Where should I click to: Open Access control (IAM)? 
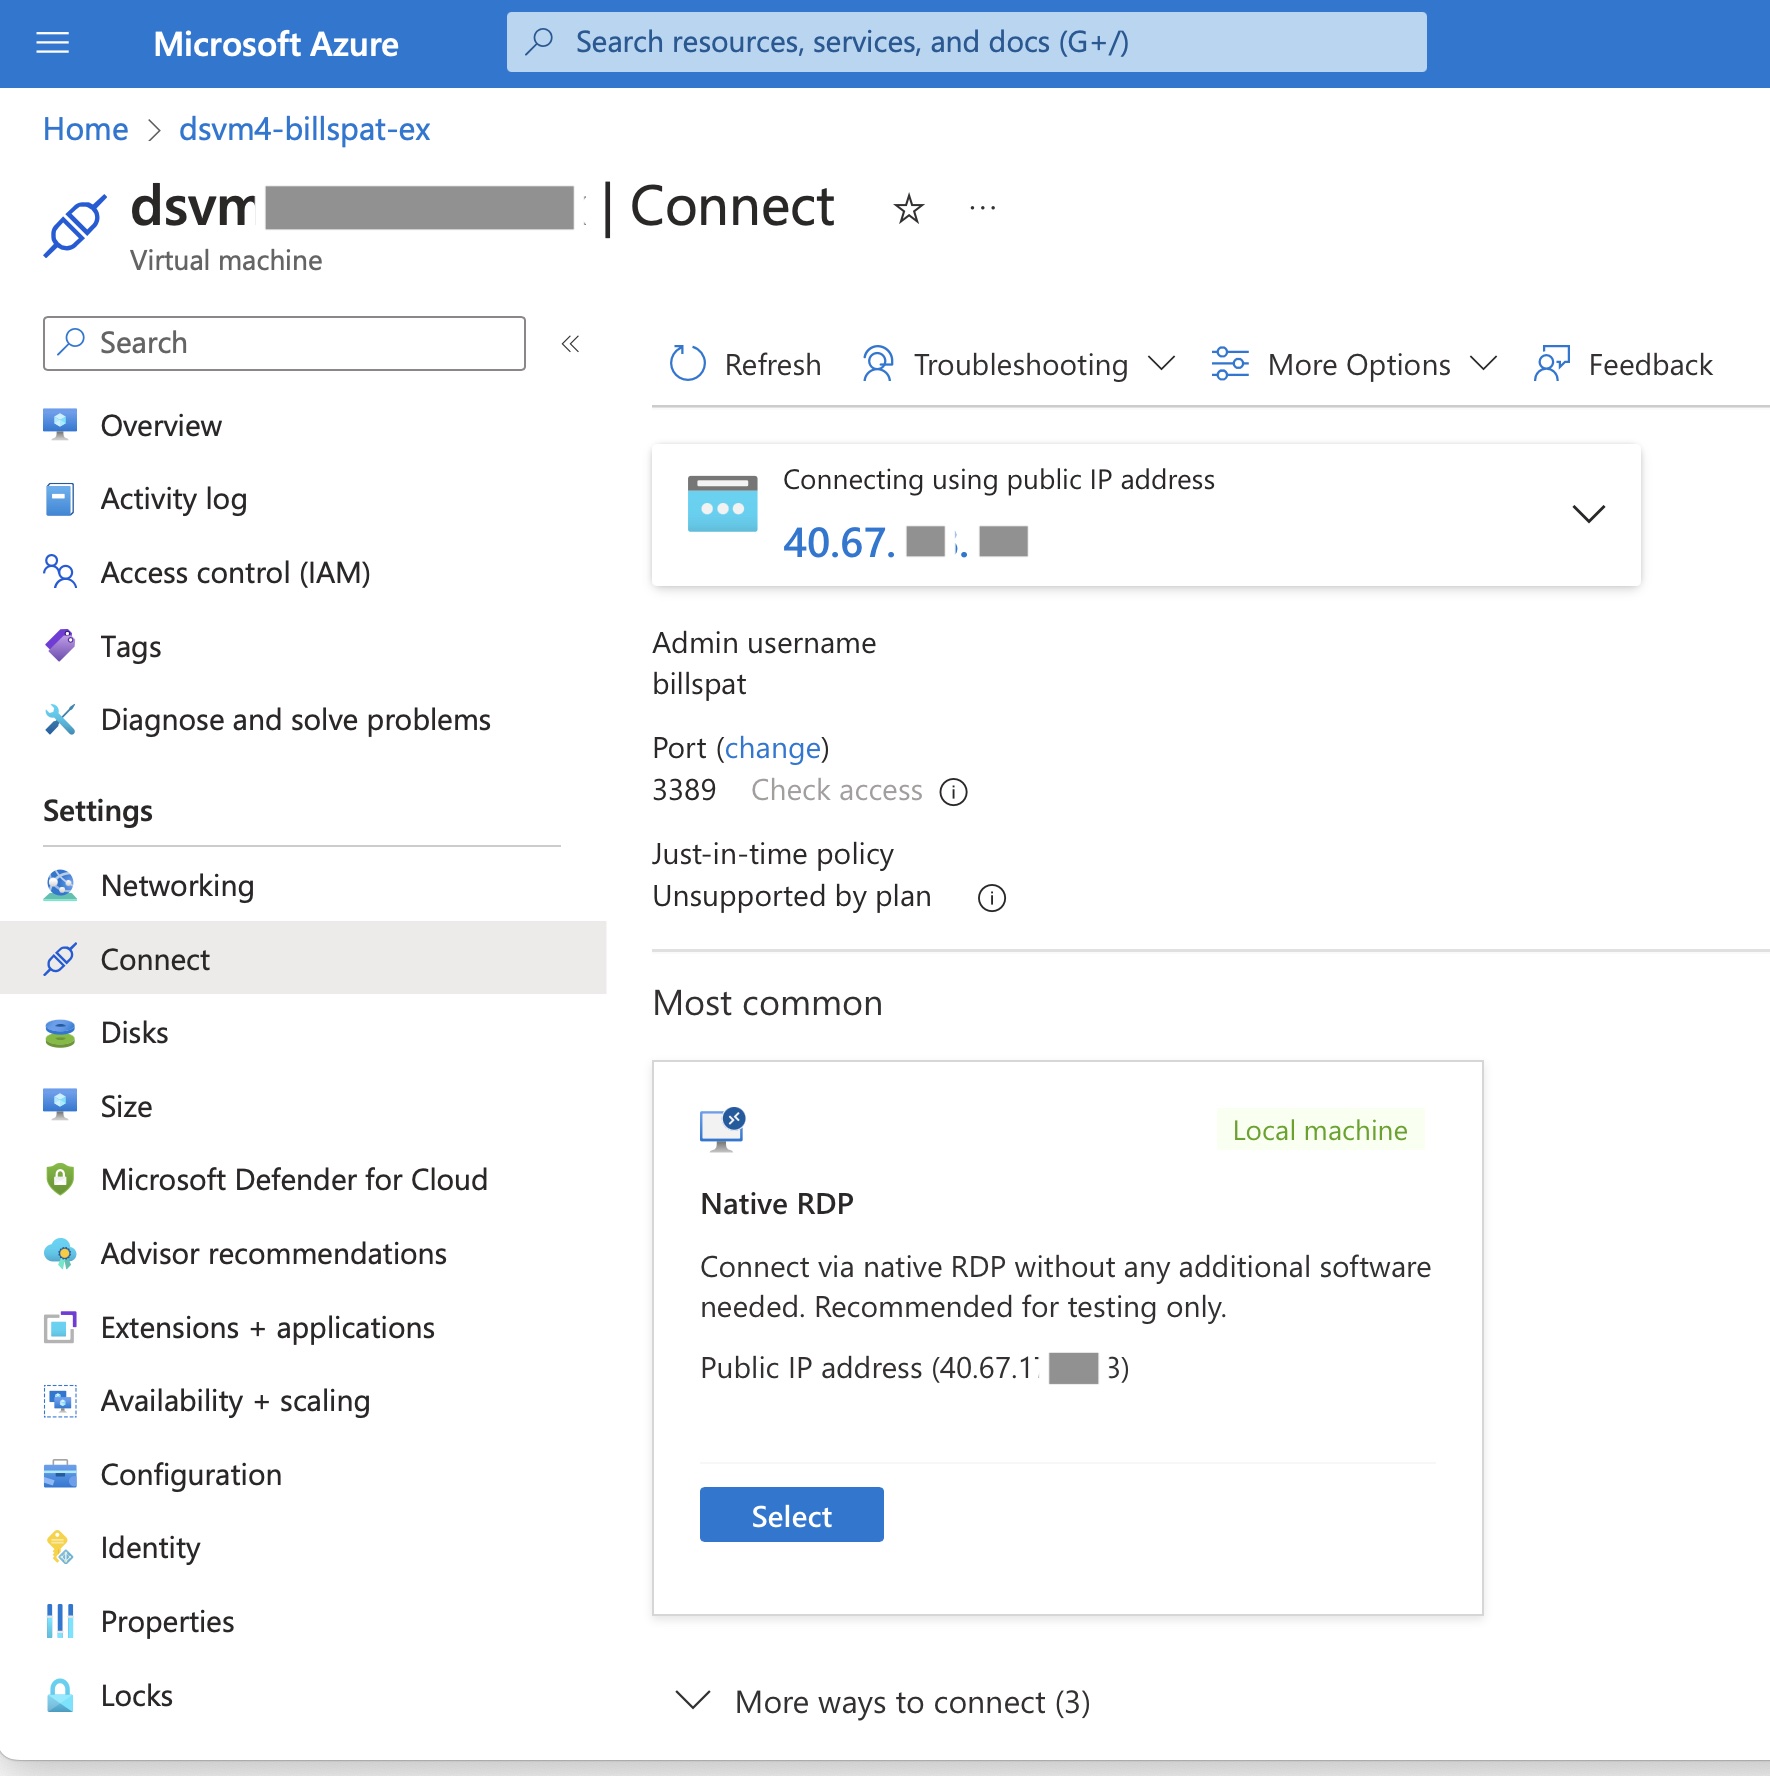pyautogui.click(x=236, y=572)
